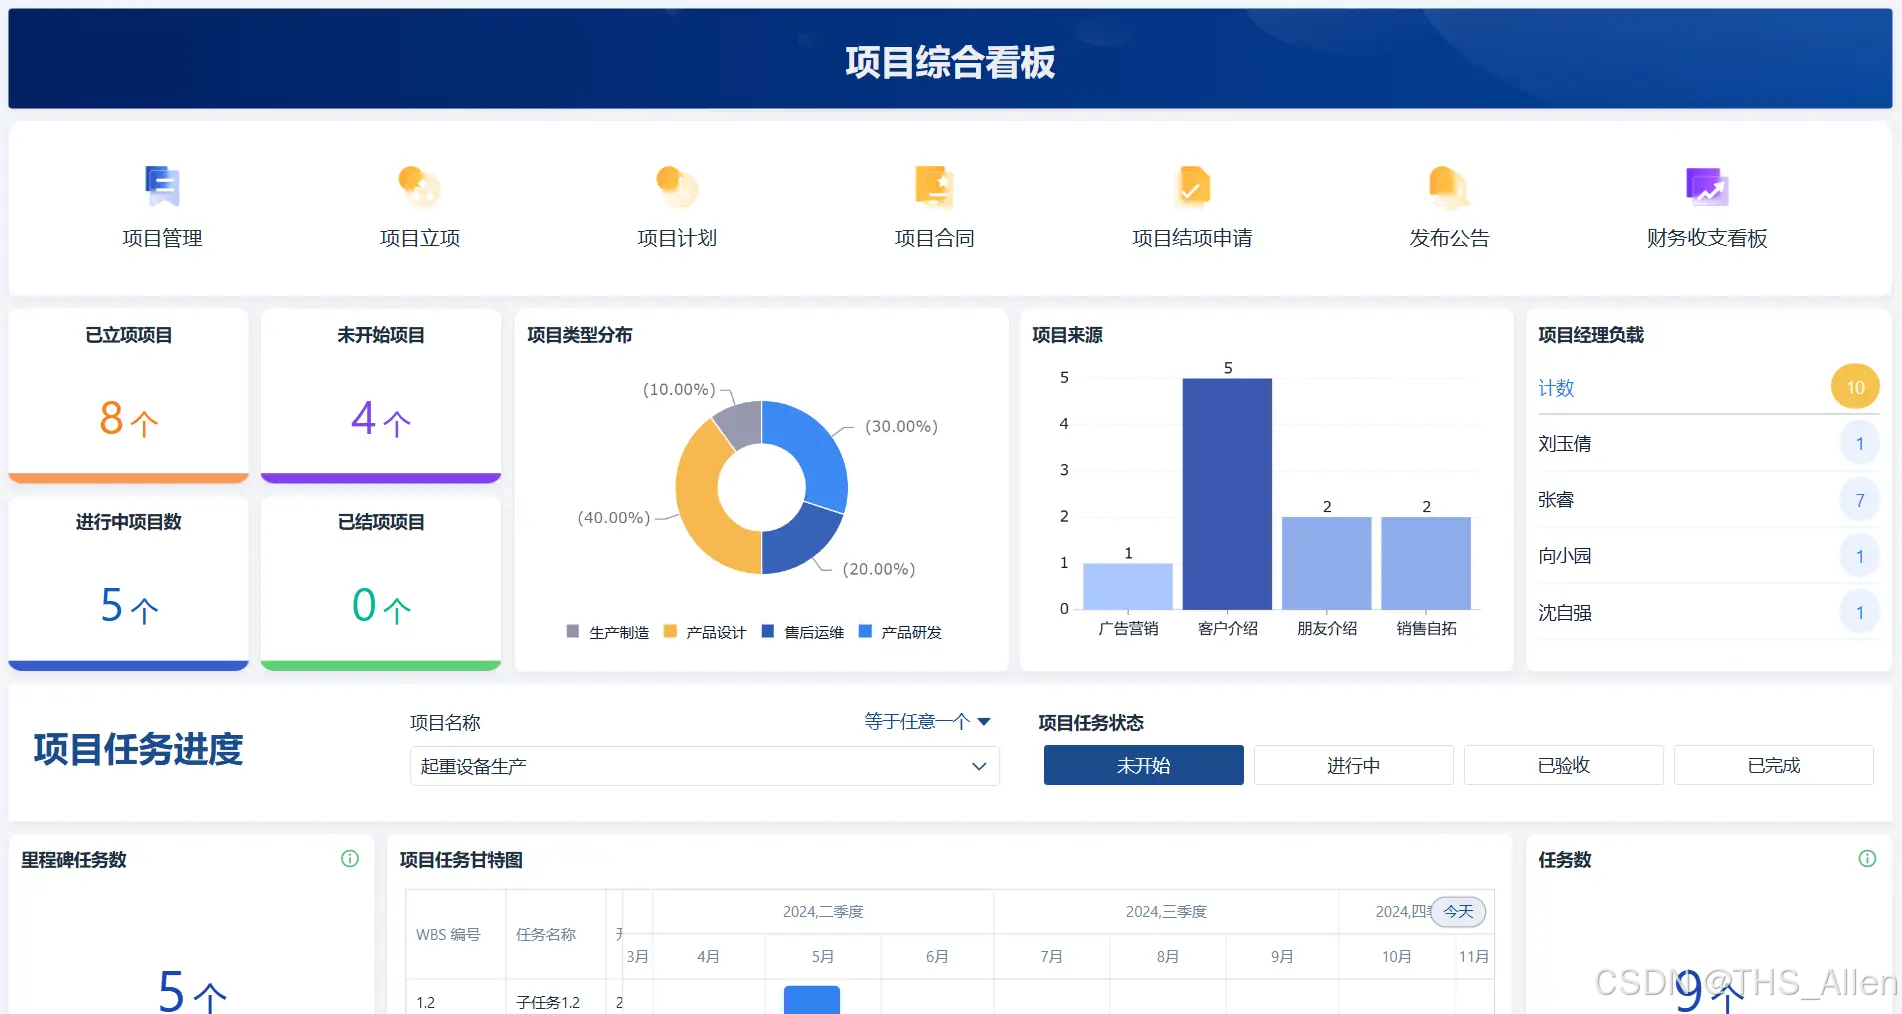Click the info icon on 里程碑任务数 card

[x=350, y=859]
